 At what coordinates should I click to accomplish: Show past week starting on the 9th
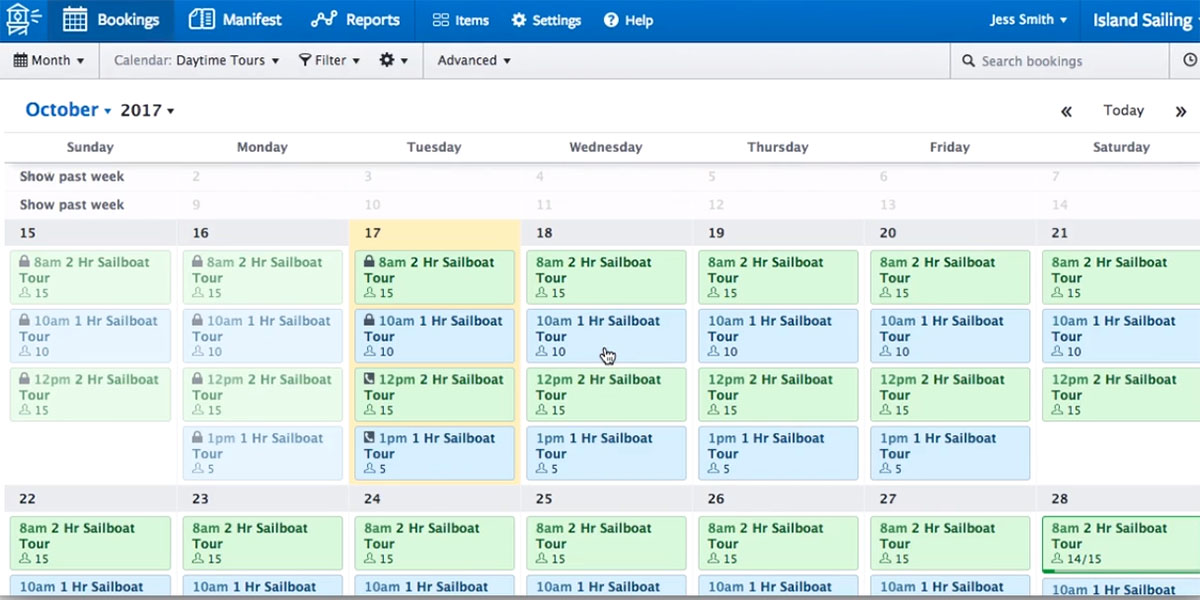point(72,205)
